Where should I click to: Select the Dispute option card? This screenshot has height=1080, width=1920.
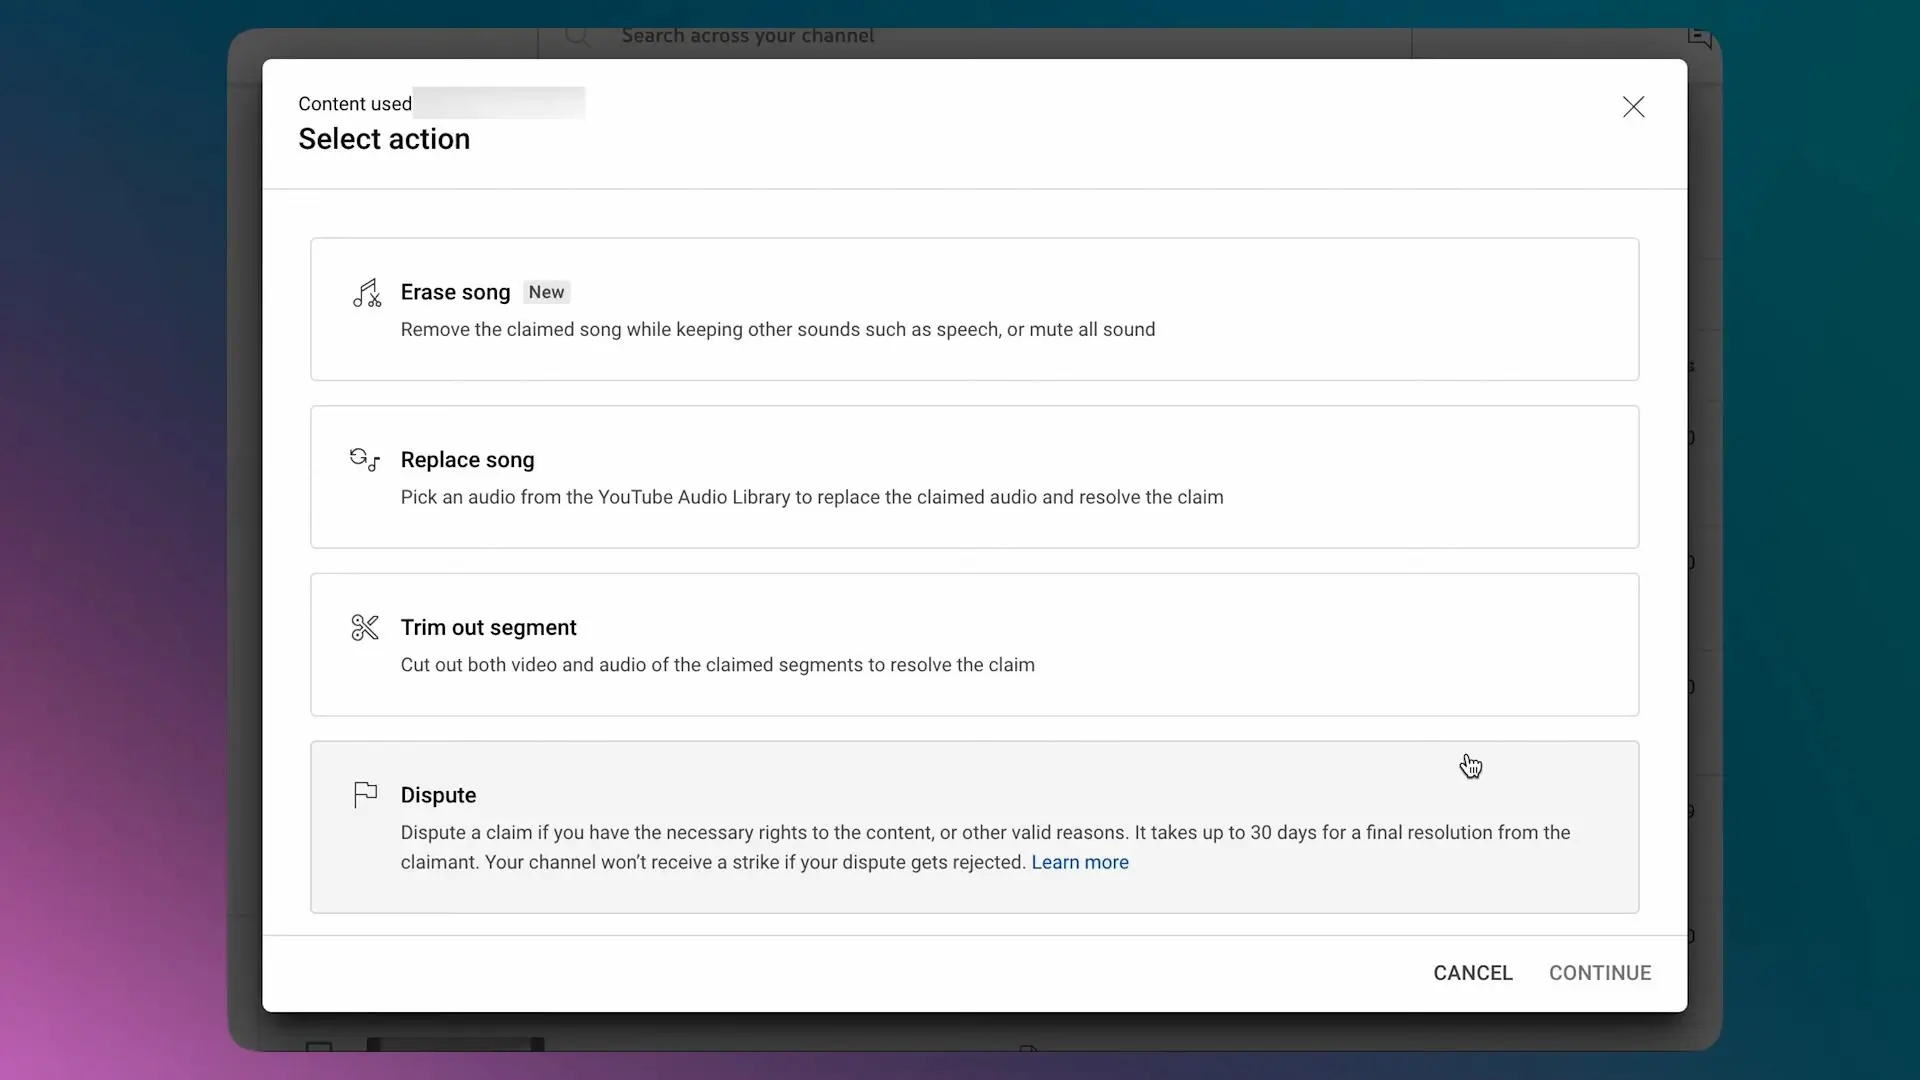[974, 827]
